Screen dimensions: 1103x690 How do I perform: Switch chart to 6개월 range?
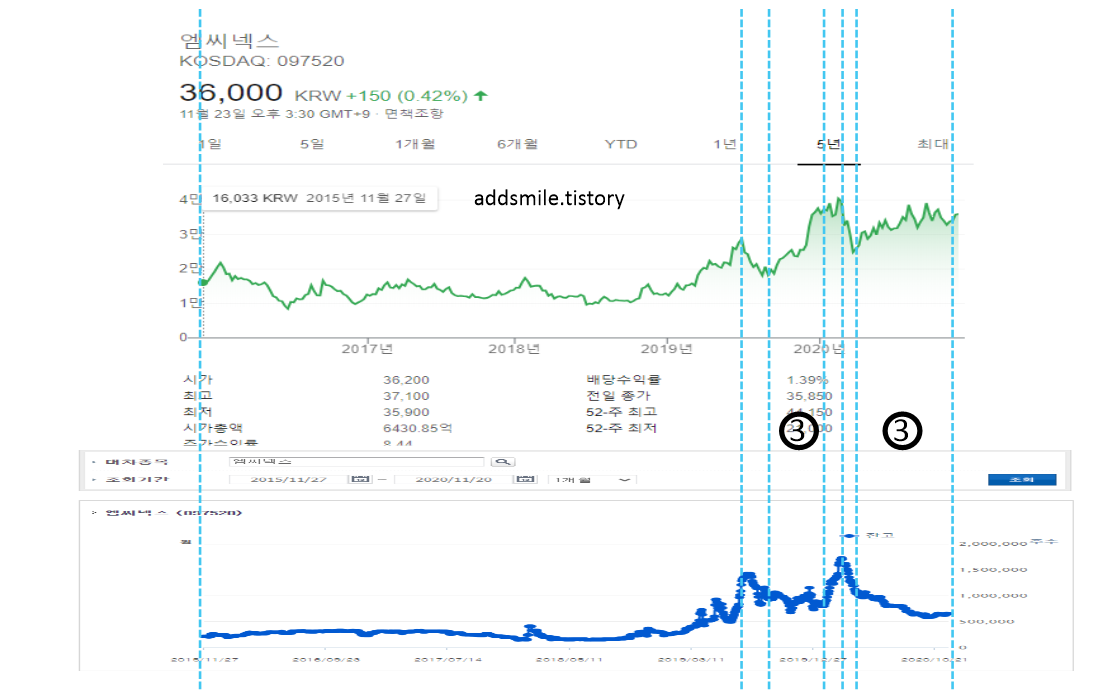point(517,144)
